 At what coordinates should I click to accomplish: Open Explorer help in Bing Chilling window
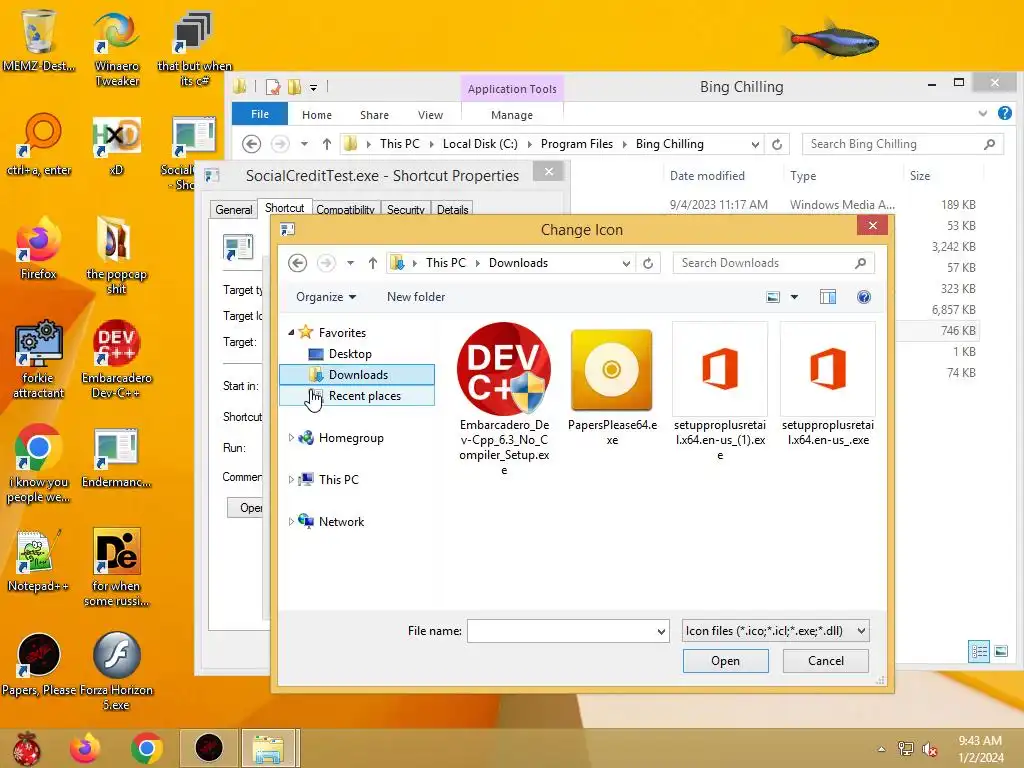tap(1004, 114)
